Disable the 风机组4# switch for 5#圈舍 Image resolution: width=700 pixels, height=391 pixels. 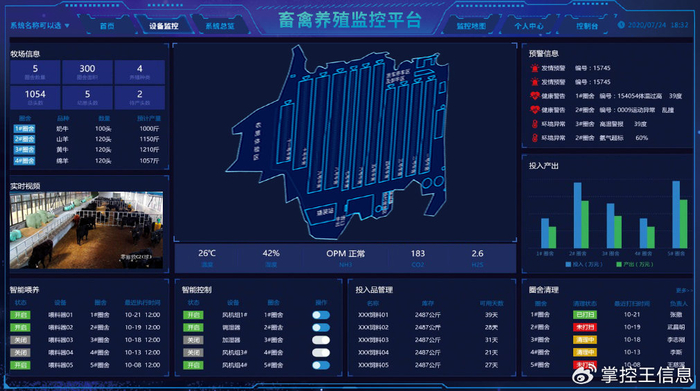click(321, 365)
